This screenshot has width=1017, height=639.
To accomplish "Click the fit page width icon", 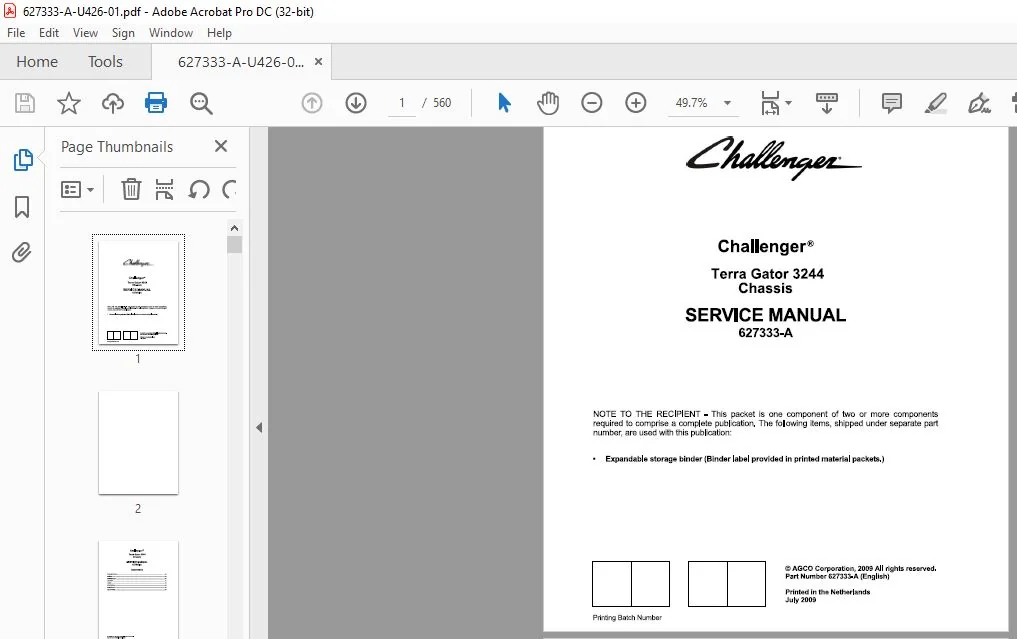I will click(770, 102).
